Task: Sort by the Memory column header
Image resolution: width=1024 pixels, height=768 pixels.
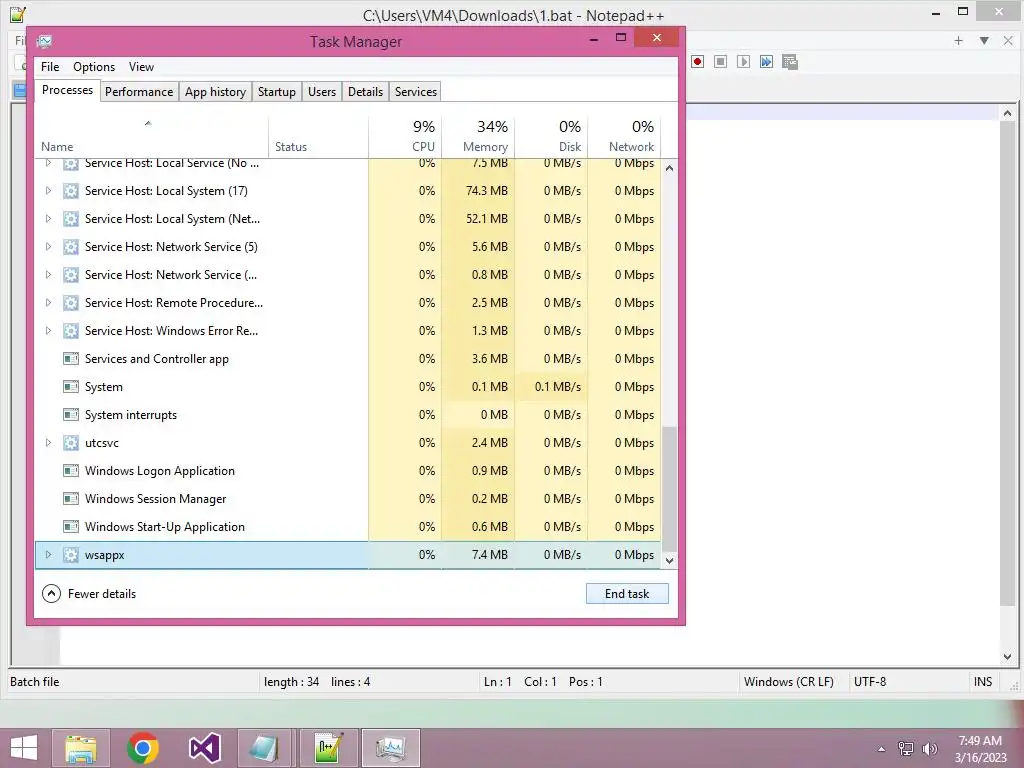Action: click(x=478, y=136)
